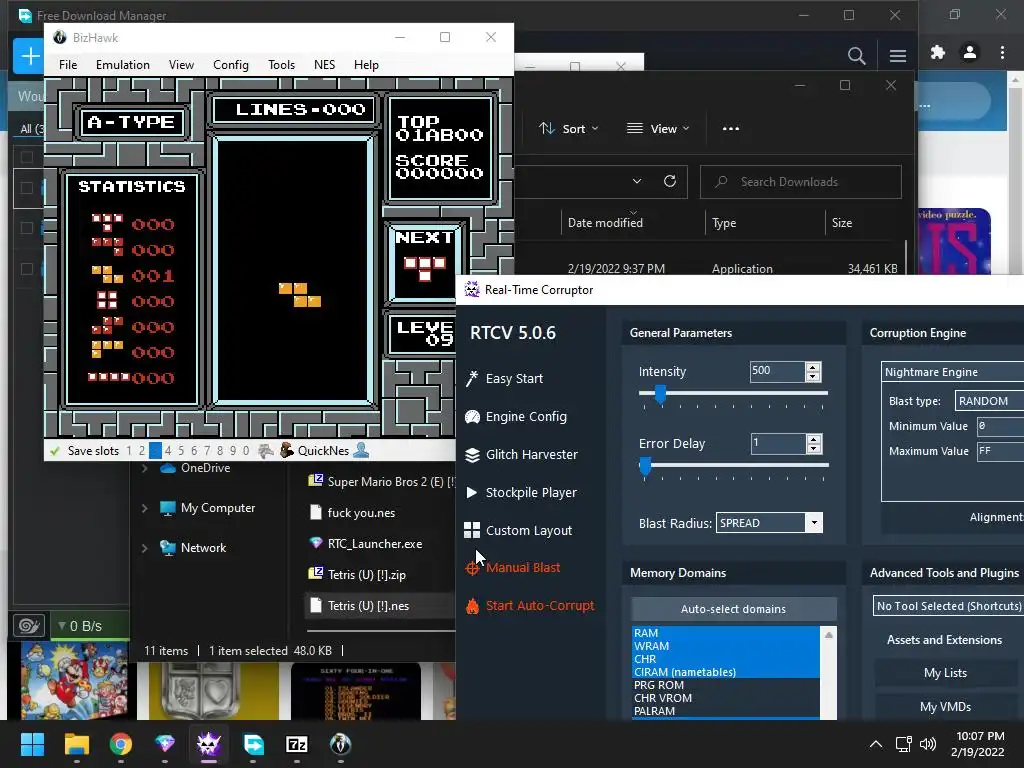
Task: Click the Intensity slider handle
Action: [x=660, y=394]
